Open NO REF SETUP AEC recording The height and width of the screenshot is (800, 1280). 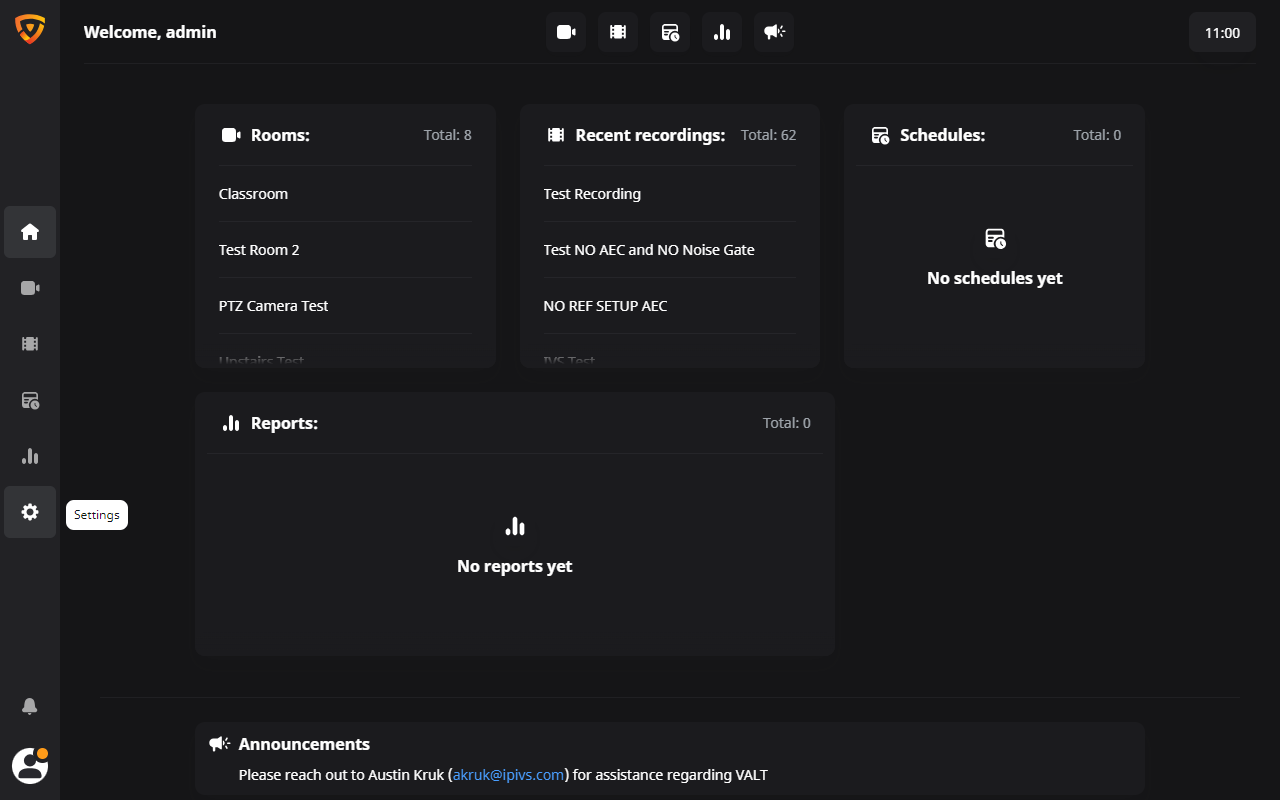click(x=605, y=306)
